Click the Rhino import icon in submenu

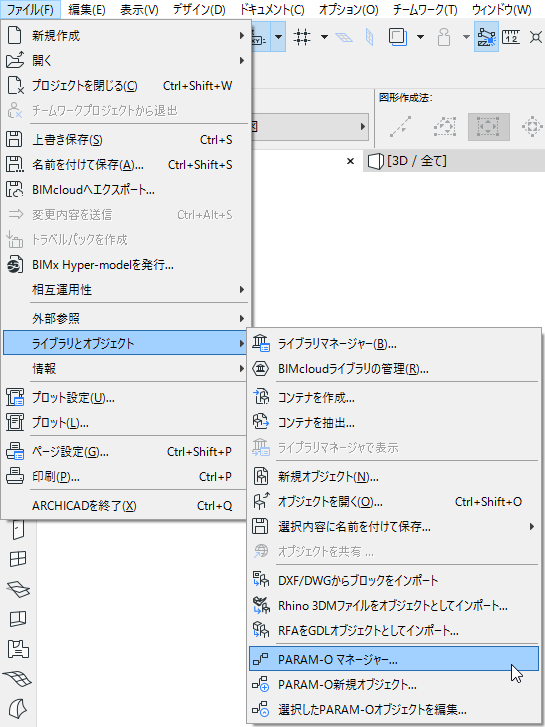261,605
